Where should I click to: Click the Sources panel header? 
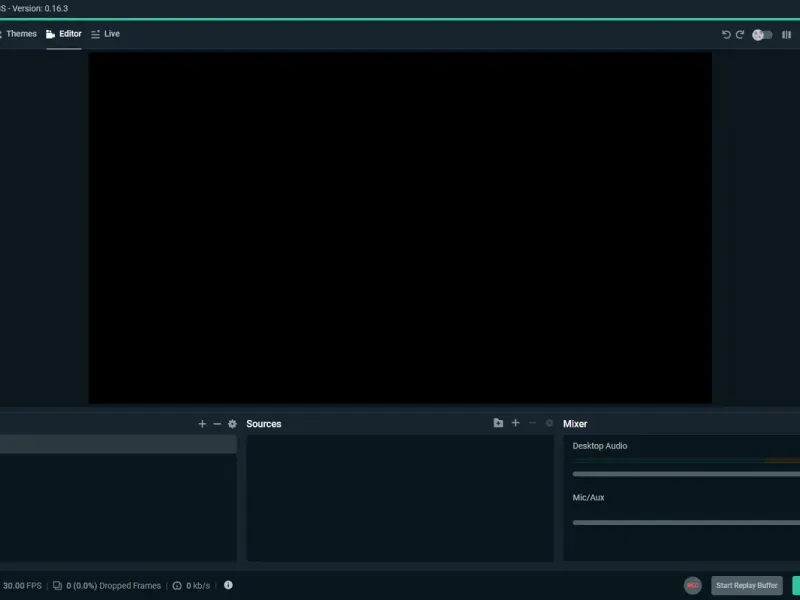coord(264,424)
